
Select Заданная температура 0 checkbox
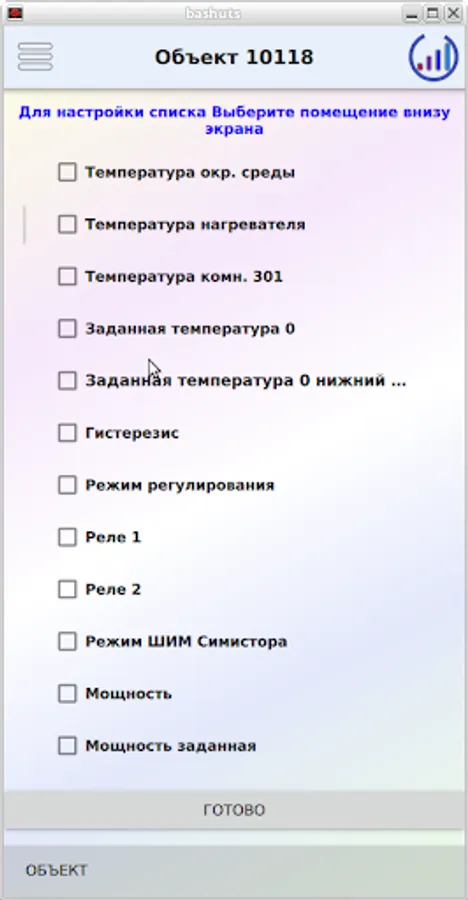(x=67, y=329)
